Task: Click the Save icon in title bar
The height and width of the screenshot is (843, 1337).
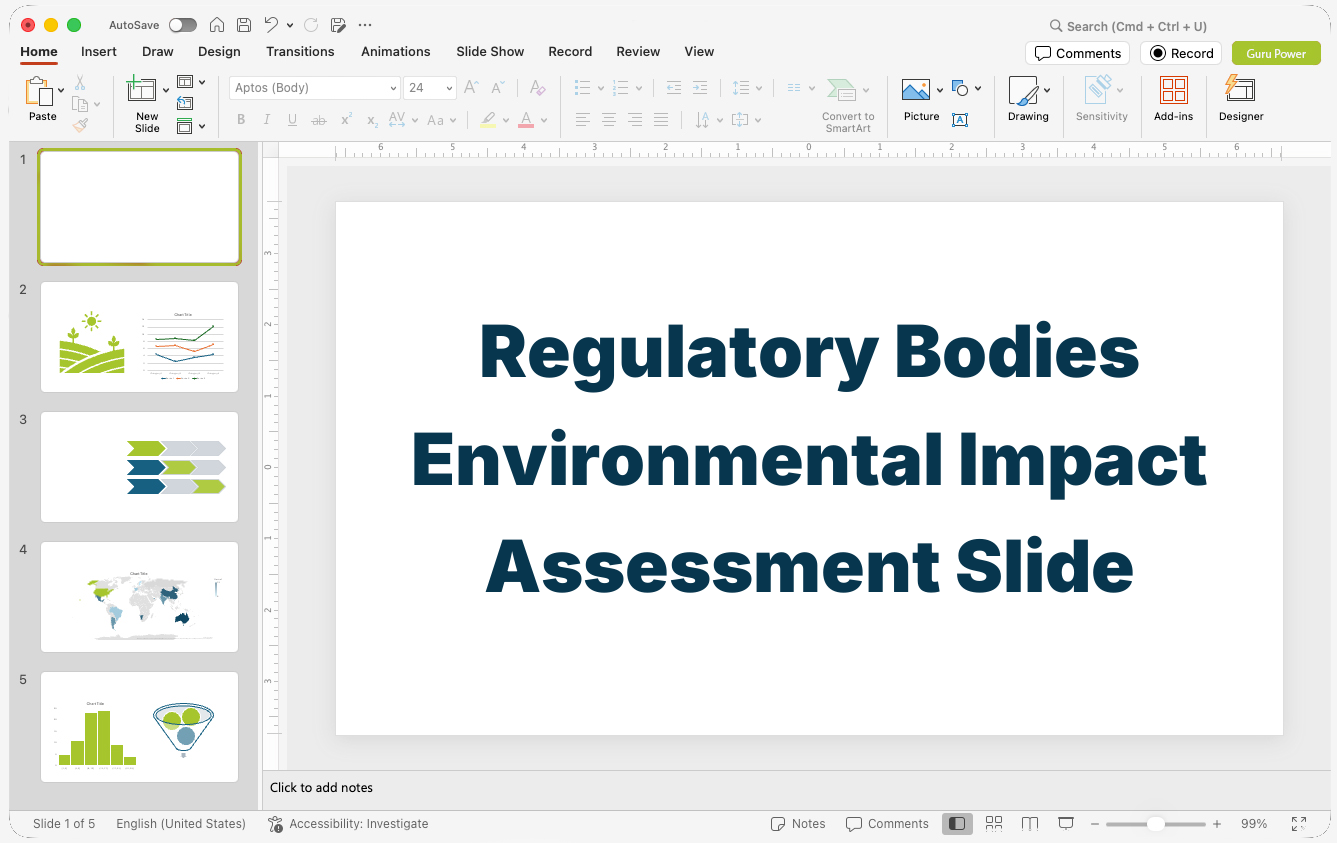Action: 244,25
